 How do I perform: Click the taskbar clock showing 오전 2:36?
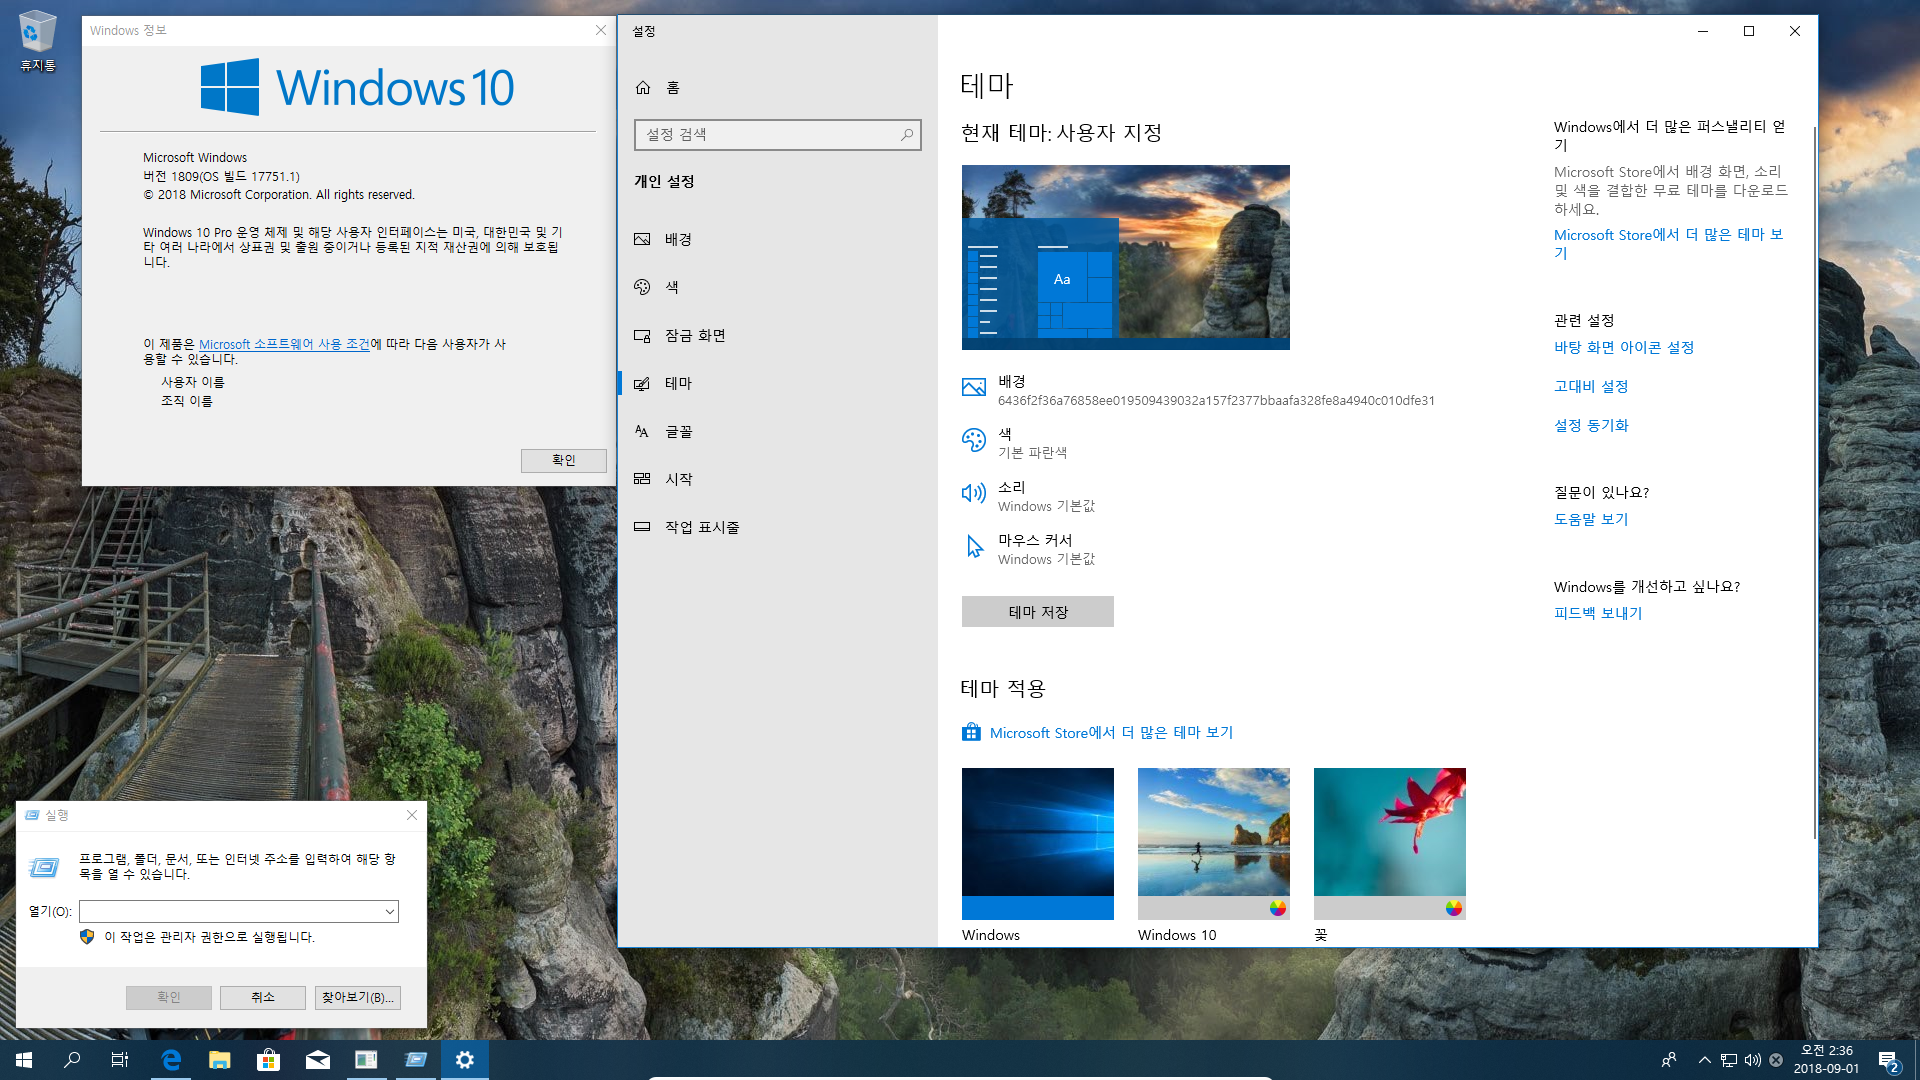(x=1826, y=1060)
